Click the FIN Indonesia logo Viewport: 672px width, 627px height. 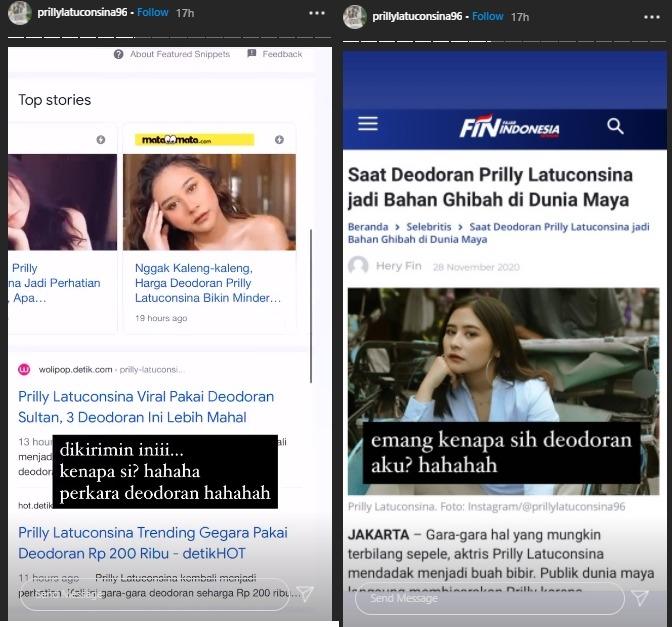pyautogui.click(x=509, y=126)
